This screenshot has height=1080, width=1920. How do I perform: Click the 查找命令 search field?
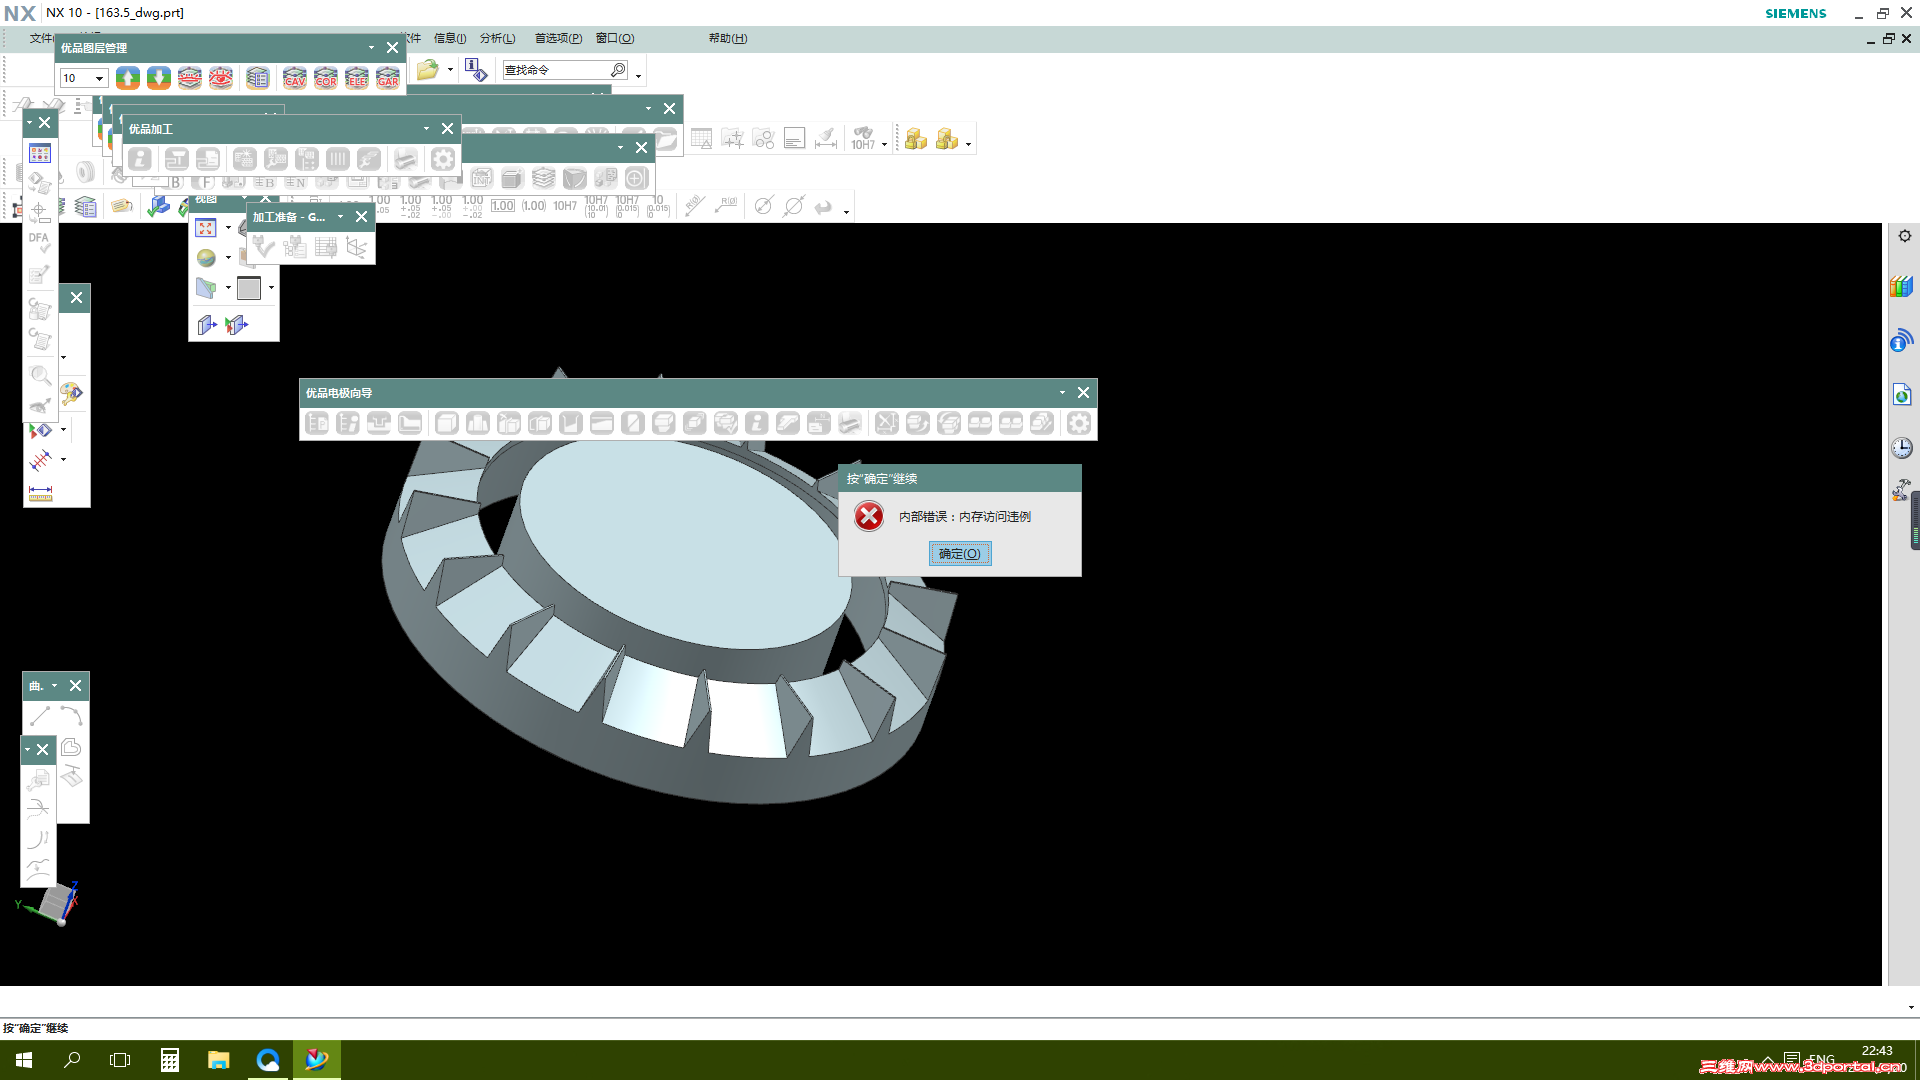click(x=555, y=70)
